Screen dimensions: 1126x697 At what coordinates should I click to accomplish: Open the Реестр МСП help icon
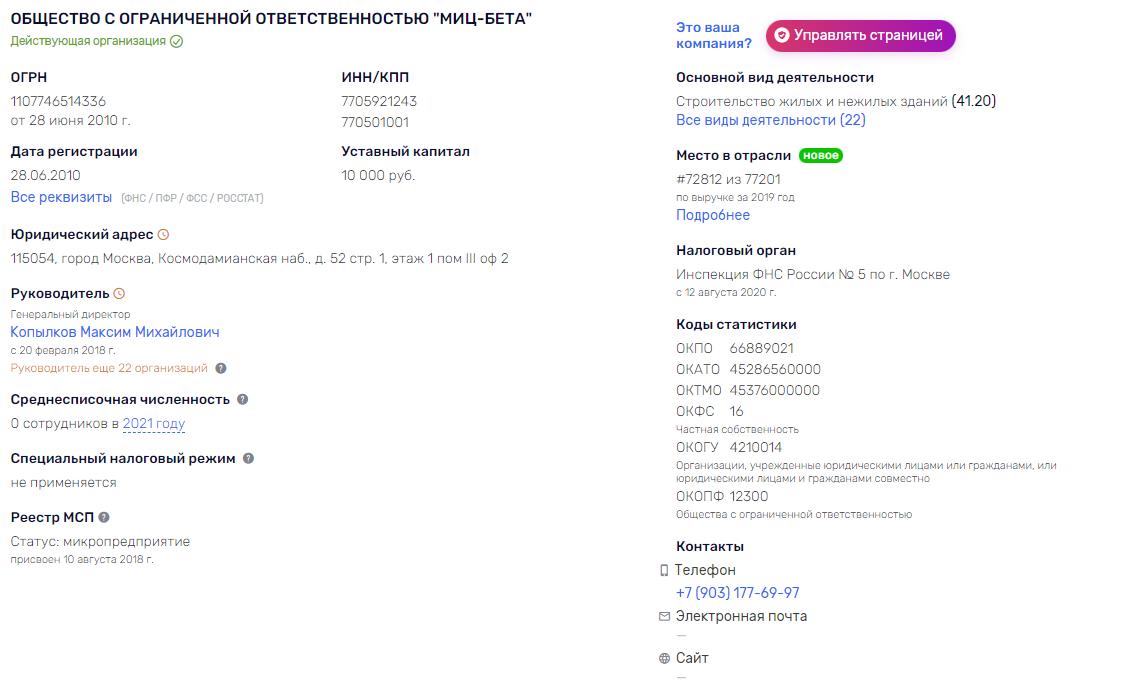[x=104, y=518]
